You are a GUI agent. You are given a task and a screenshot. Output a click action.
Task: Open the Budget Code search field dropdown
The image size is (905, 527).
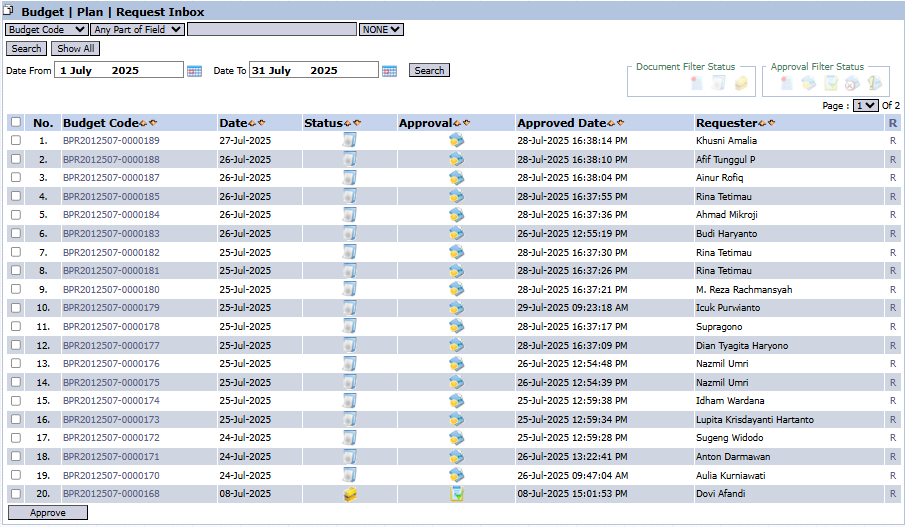point(46,30)
